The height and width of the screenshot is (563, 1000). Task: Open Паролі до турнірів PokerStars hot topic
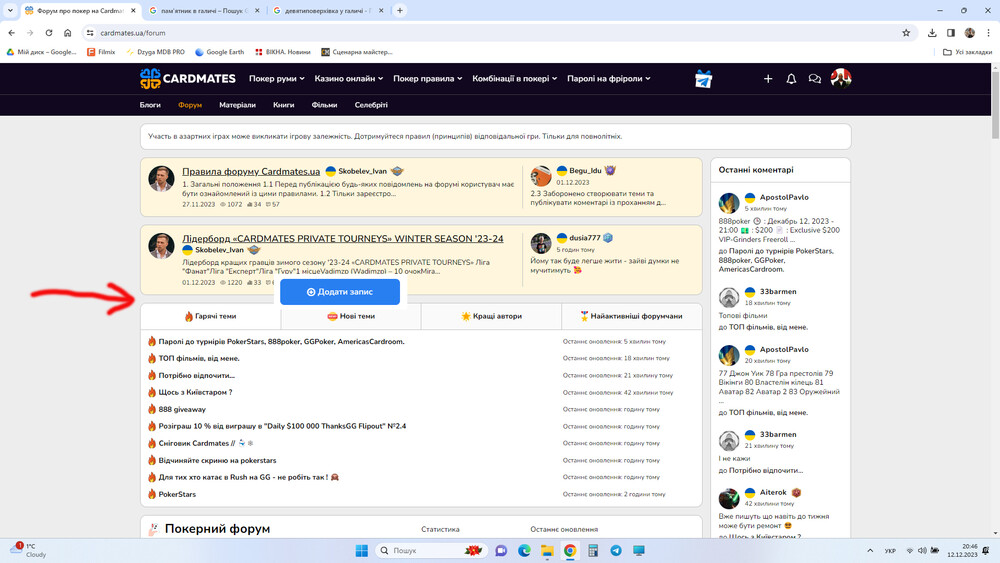281,341
